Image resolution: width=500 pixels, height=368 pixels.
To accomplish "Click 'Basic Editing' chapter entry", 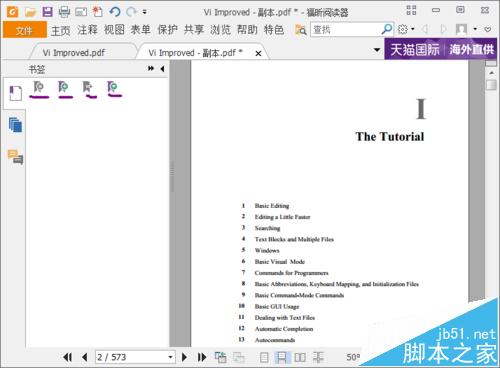I will pyautogui.click(x=272, y=206).
